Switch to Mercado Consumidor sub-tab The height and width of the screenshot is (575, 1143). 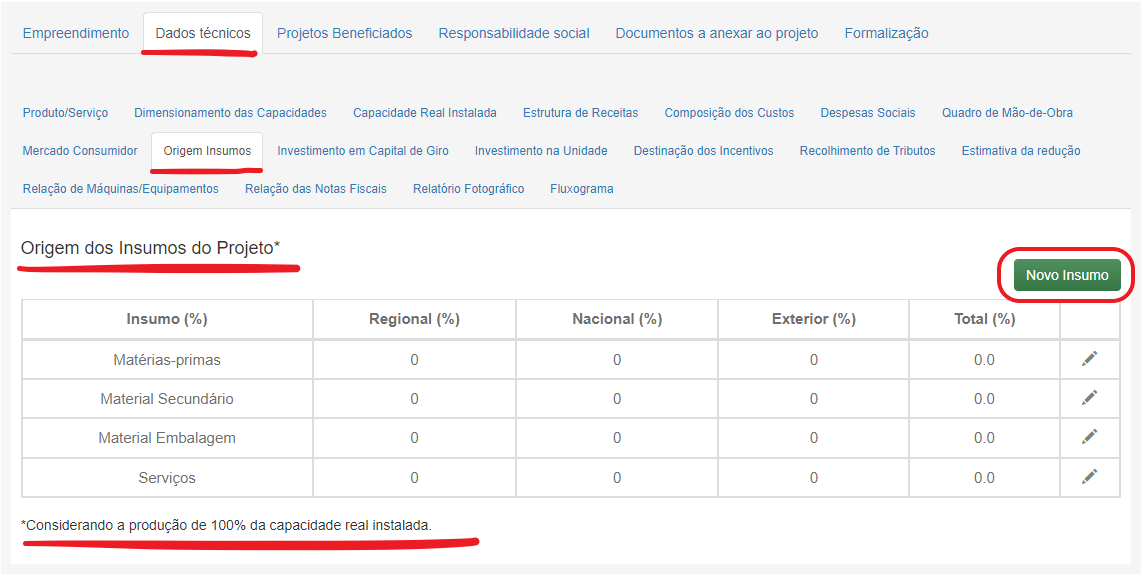pyautogui.click(x=80, y=151)
